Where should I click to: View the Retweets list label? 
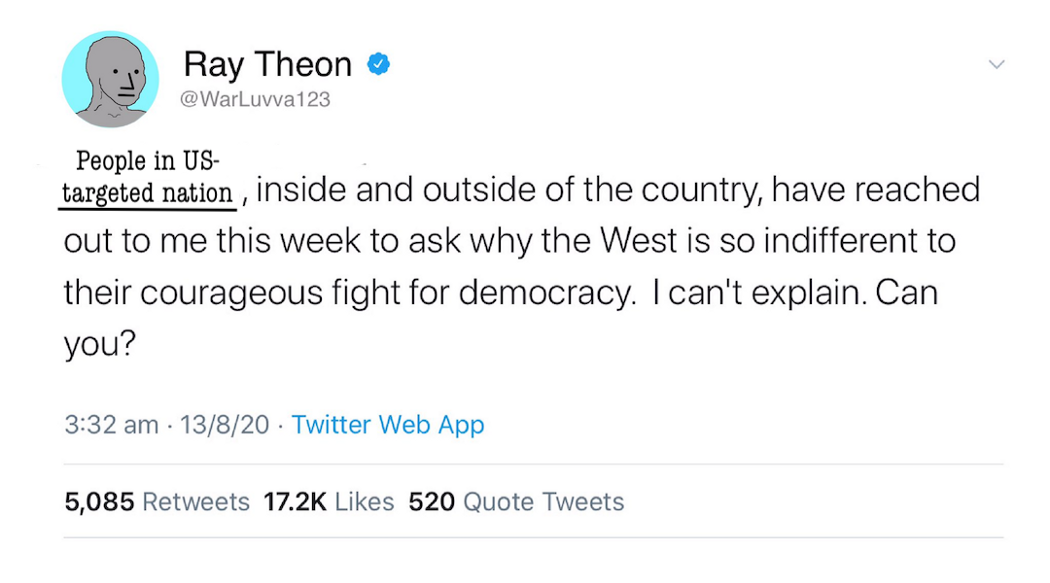[196, 501]
